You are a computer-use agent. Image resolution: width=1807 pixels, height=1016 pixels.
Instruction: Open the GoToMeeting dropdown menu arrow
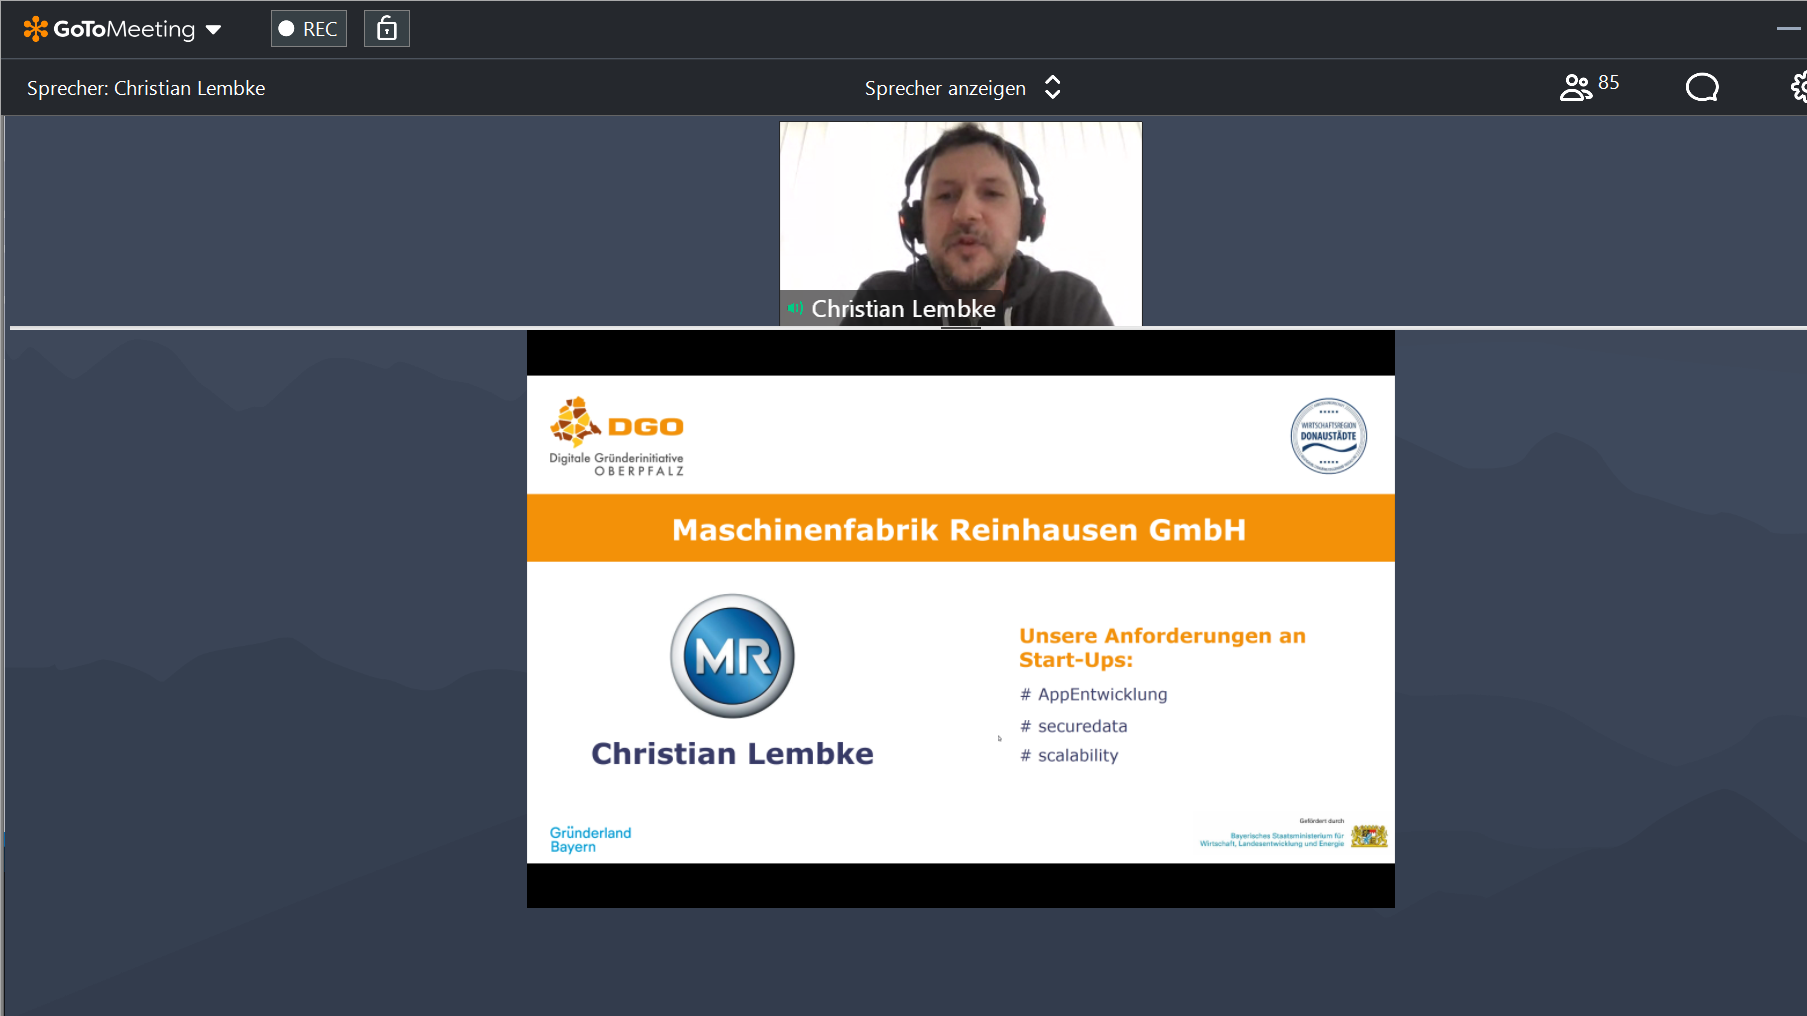point(213,30)
